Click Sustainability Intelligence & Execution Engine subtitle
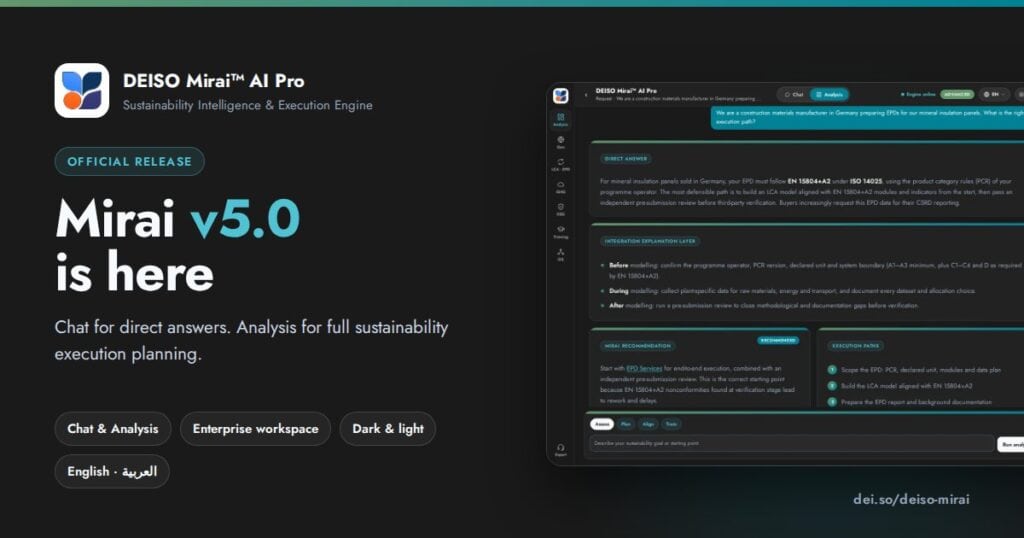 248,105
